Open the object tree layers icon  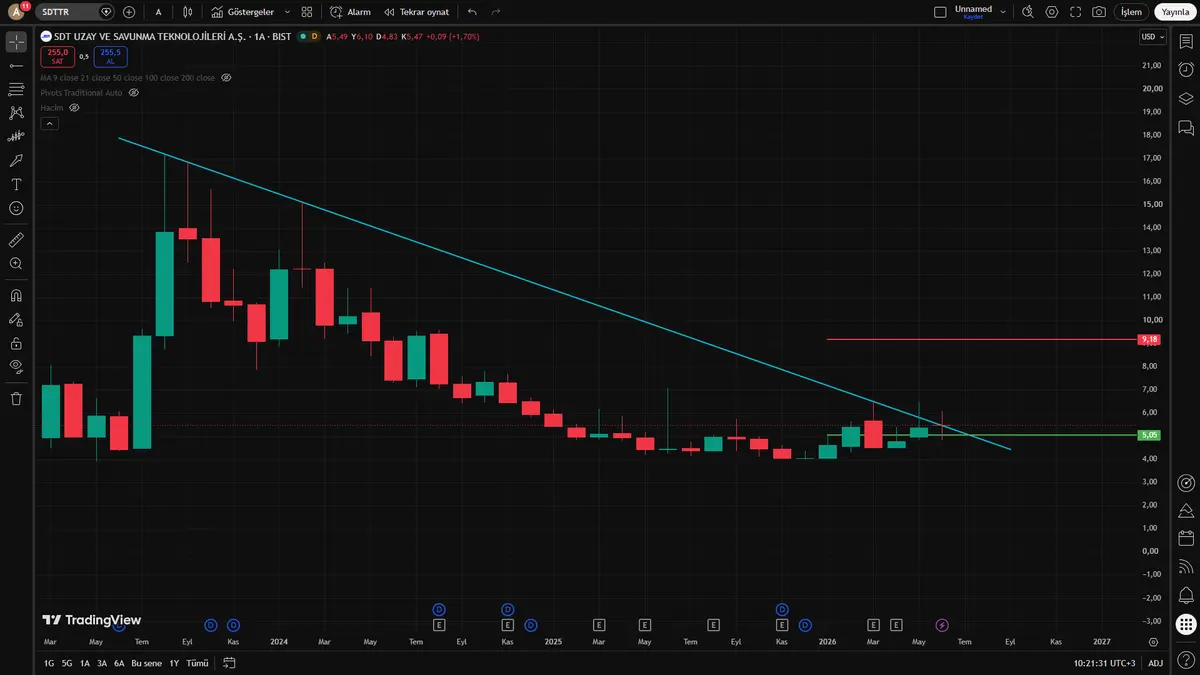1186,99
